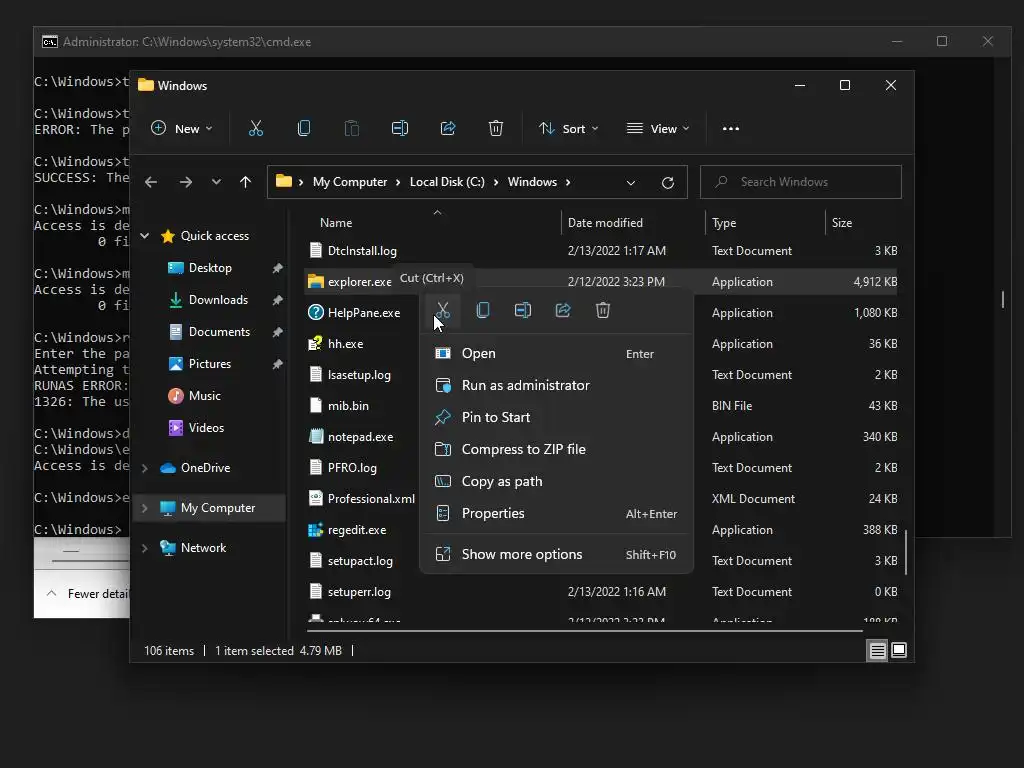The width and height of the screenshot is (1024, 768).
Task: Click the Paste icon in the Explorer toolbar
Action: click(x=352, y=129)
